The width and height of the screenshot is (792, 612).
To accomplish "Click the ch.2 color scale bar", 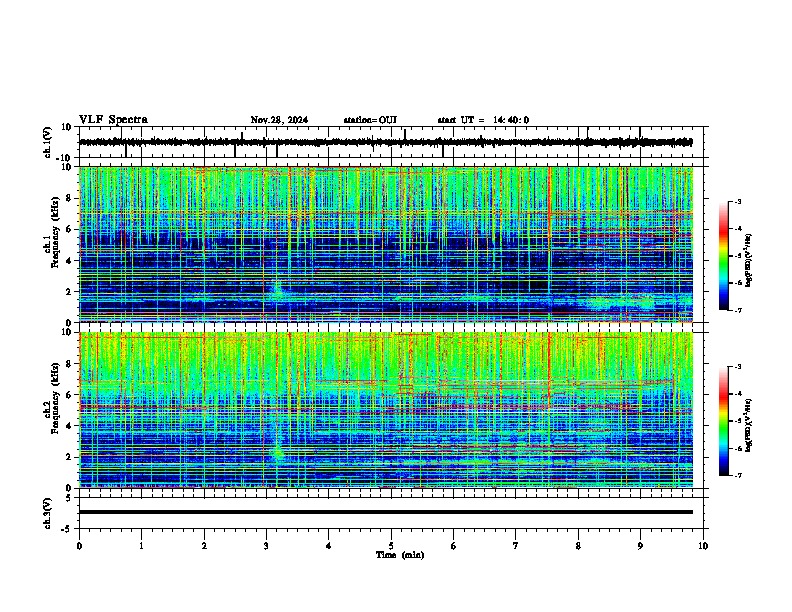I will coord(724,421).
